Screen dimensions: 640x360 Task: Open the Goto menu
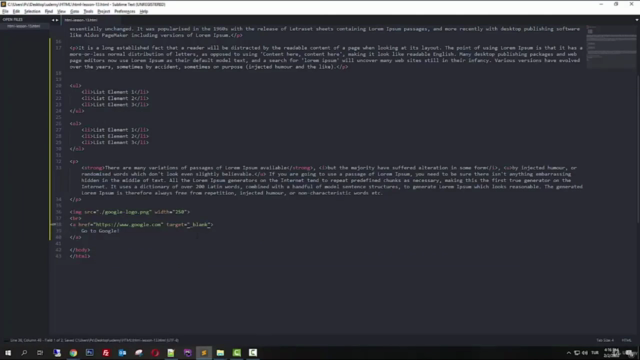[x=75, y=11]
